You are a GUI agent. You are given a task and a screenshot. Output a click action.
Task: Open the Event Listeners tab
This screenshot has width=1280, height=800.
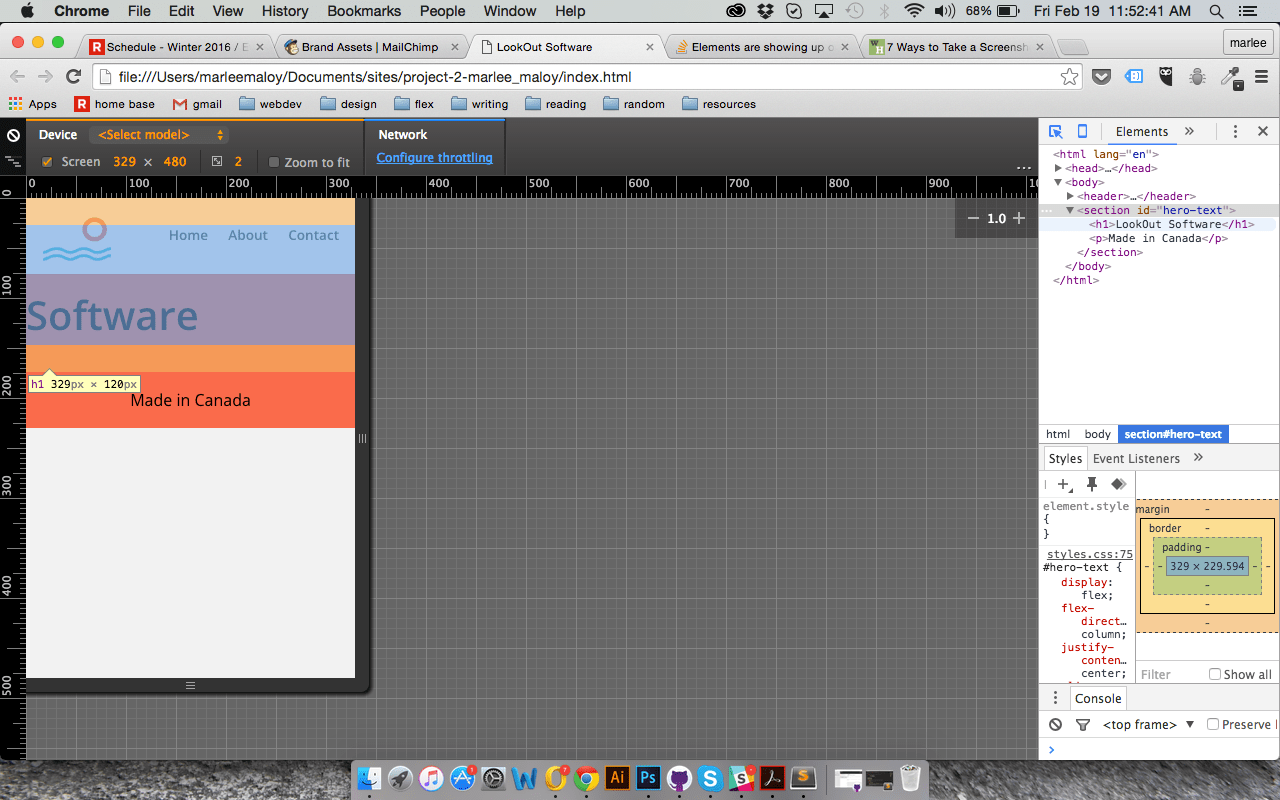click(x=1136, y=458)
